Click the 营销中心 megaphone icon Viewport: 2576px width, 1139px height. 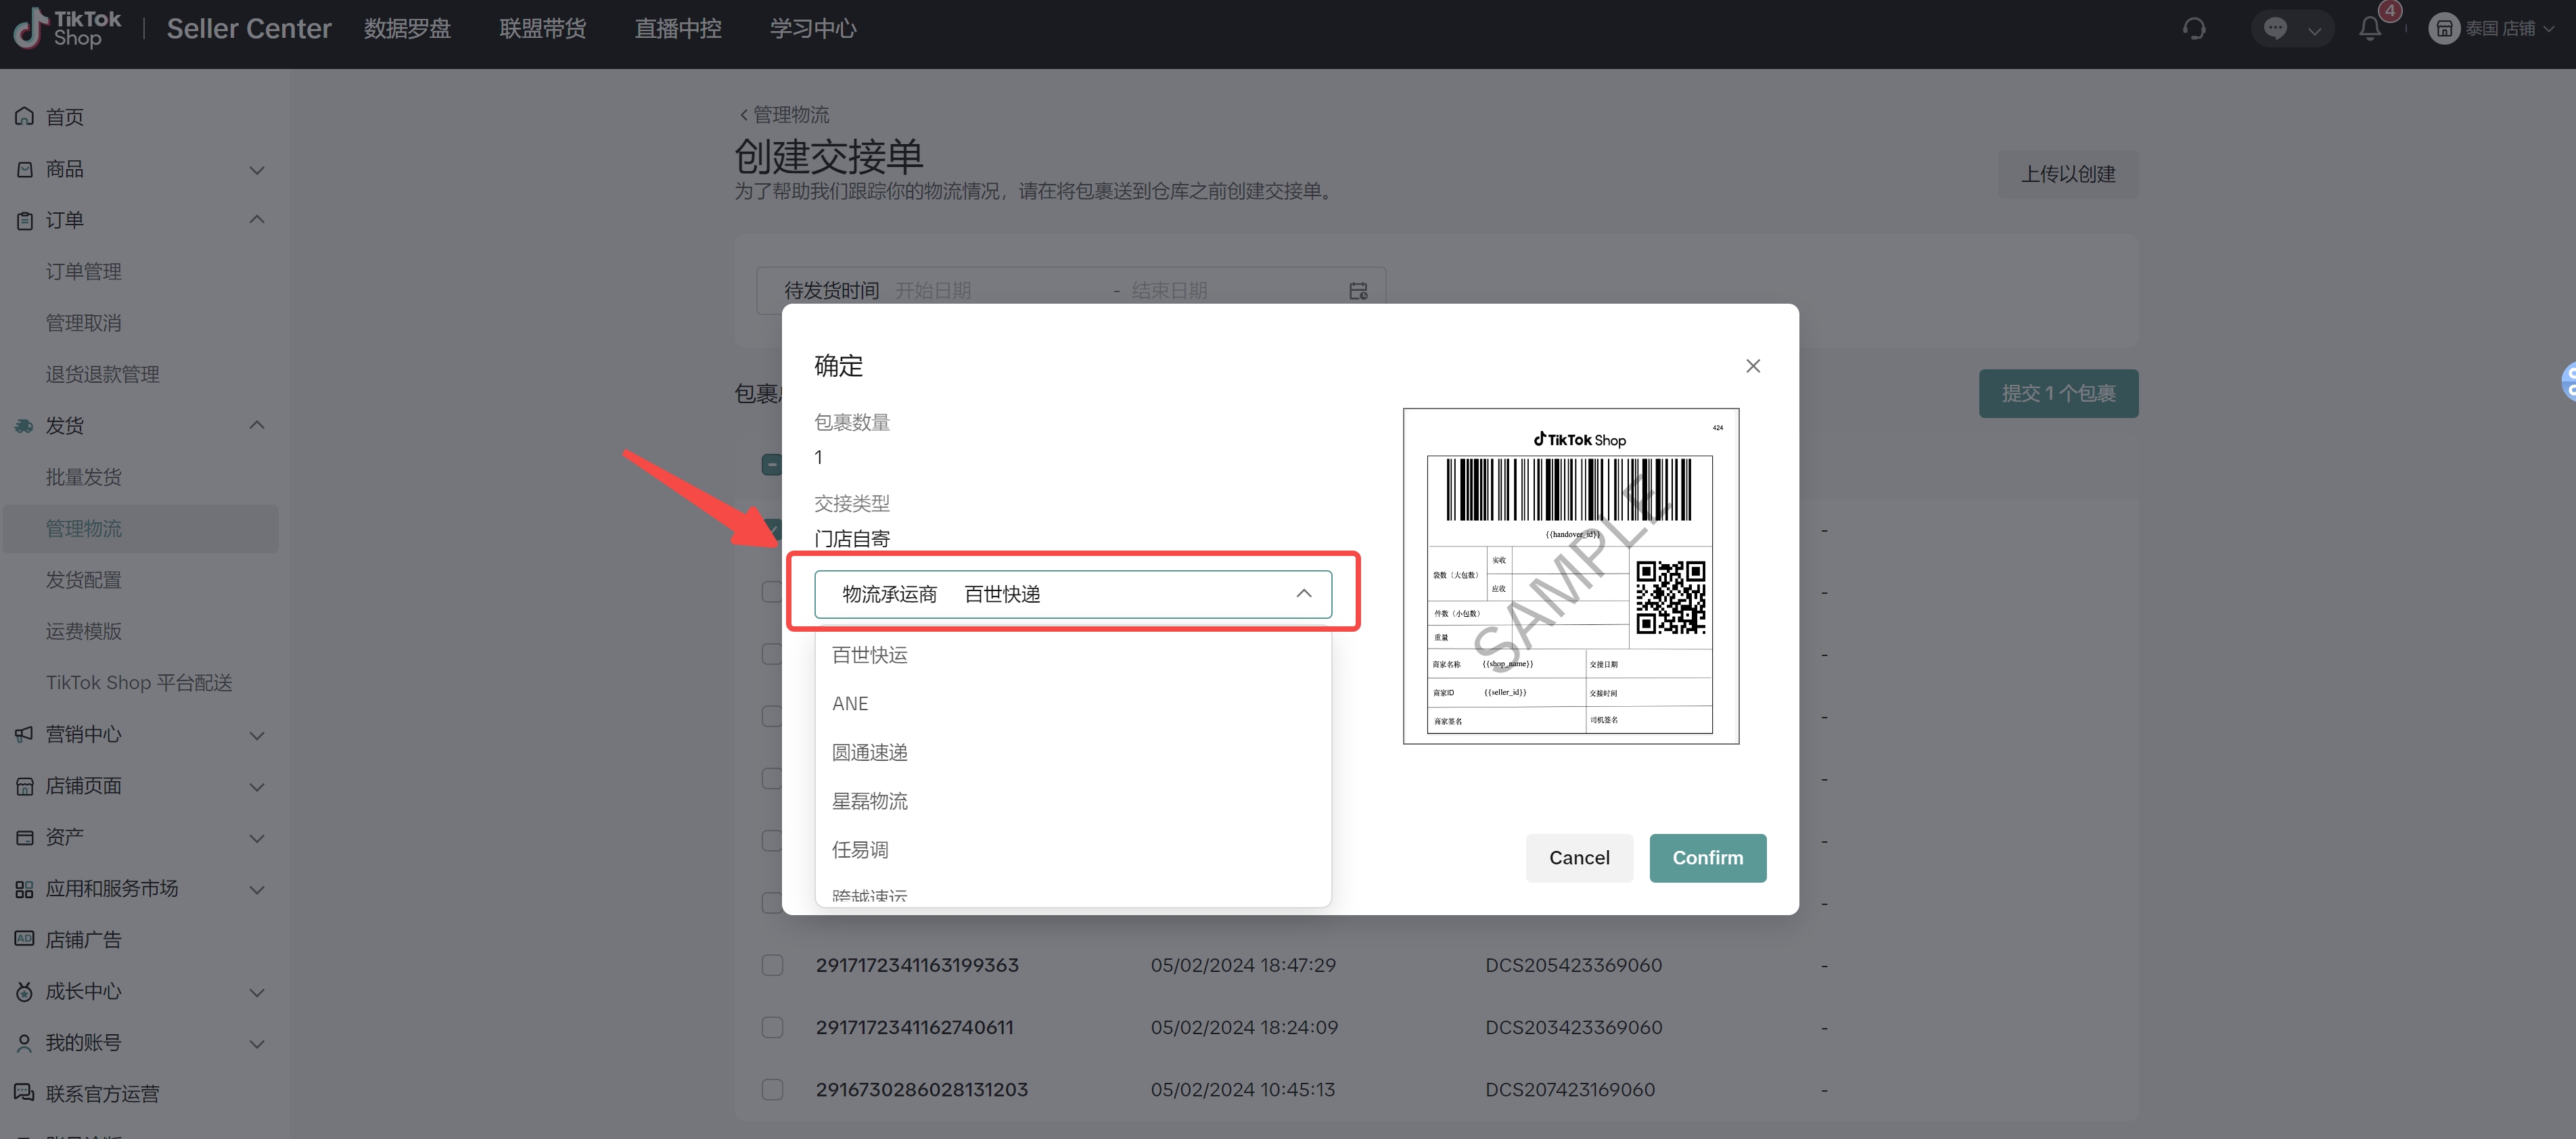[25, 734]
